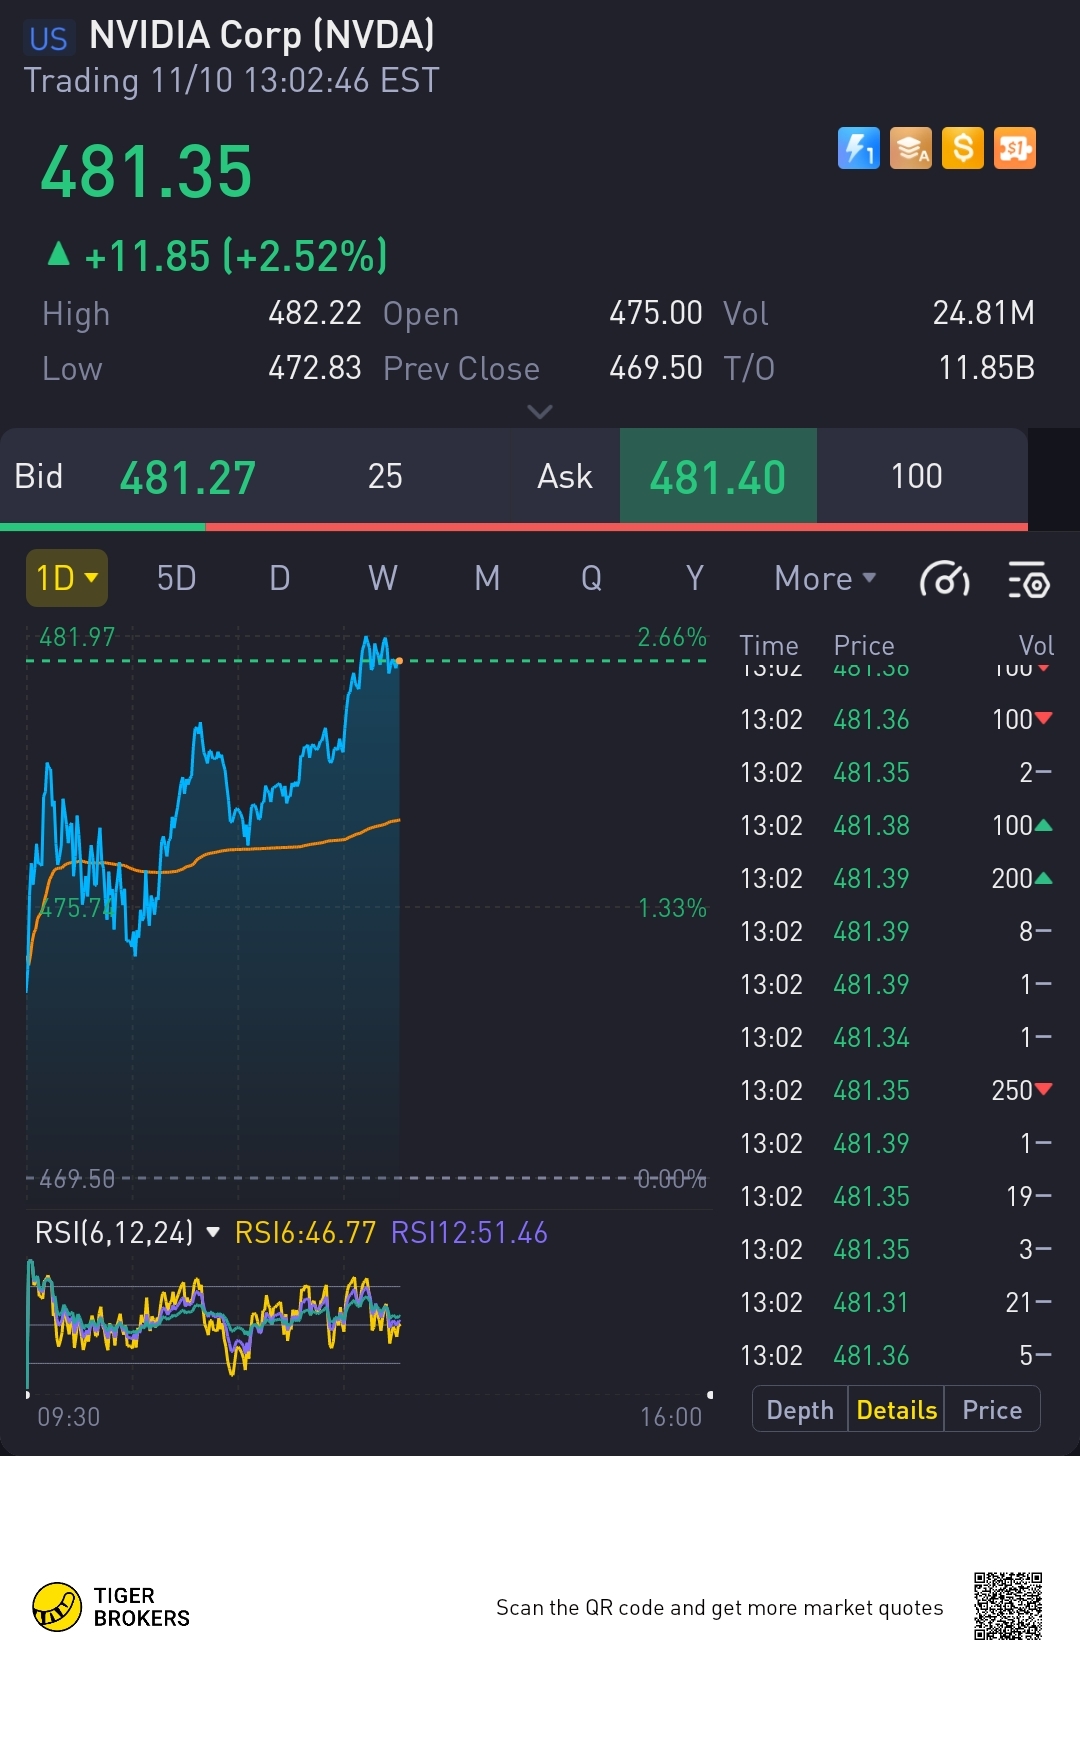Viewport: 1080px width, 1758px height.
Task: Switch to the Depth tab
Action: coord(800,1410)
